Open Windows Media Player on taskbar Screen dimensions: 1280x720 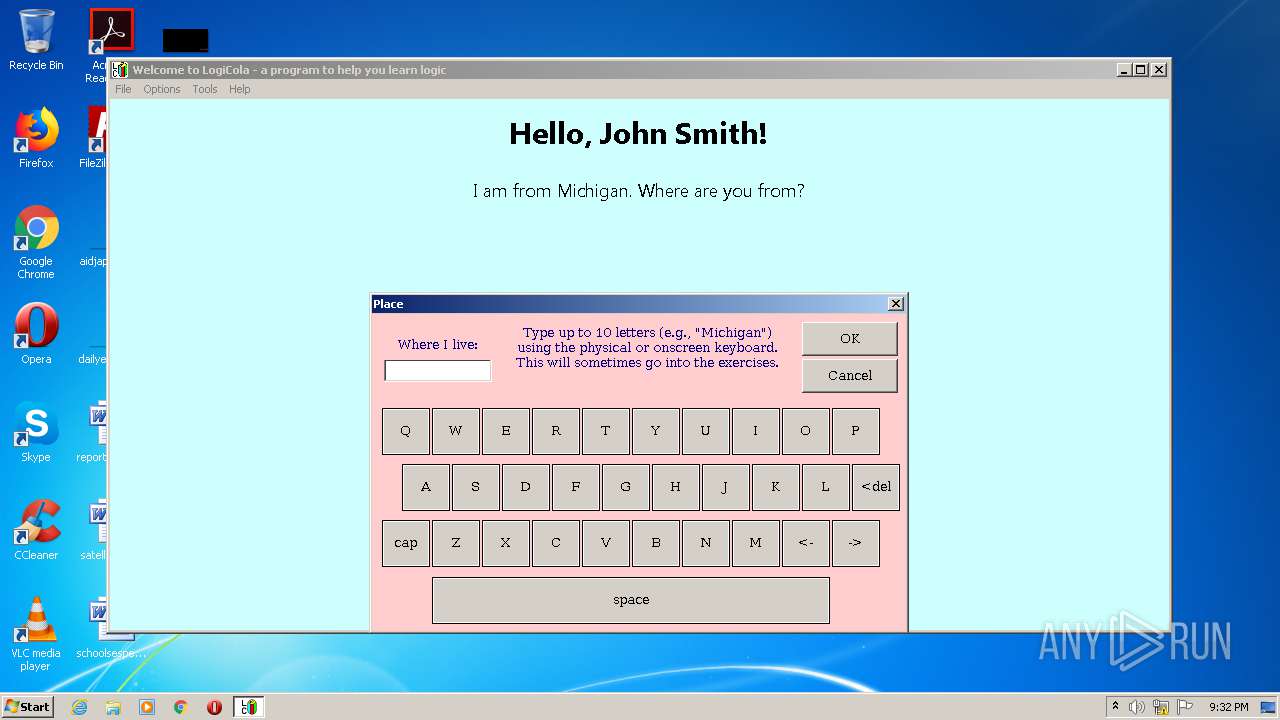[x=147, y=707]
